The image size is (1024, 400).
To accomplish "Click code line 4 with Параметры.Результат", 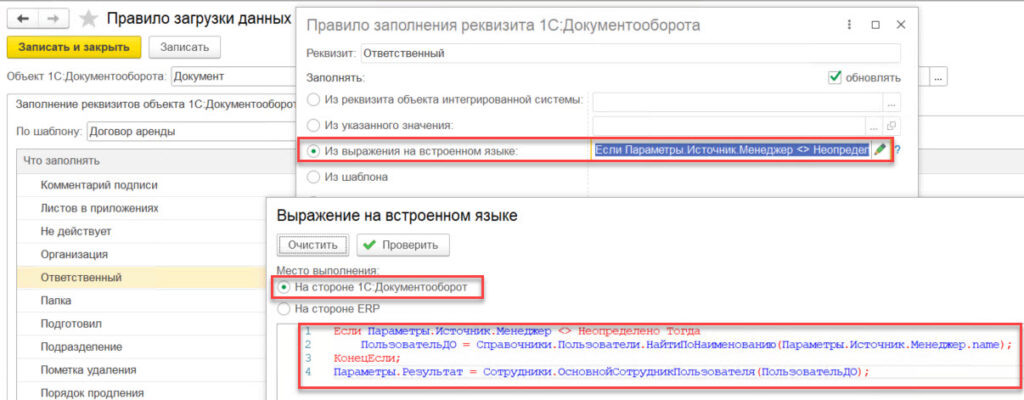I will 601,372.
